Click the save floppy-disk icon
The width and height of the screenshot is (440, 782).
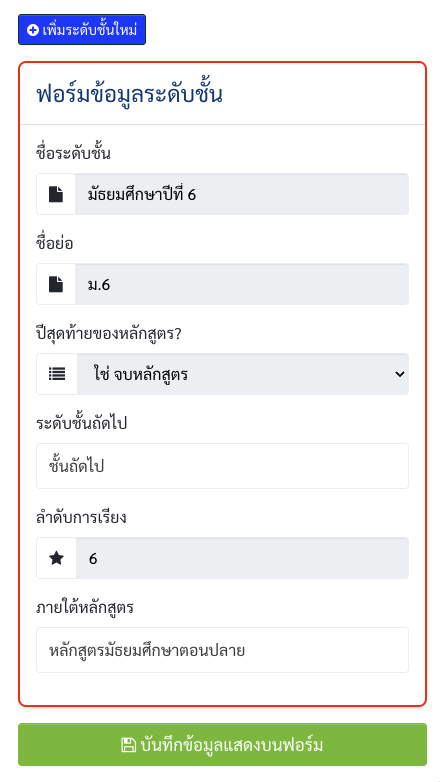tap(129, 745)
